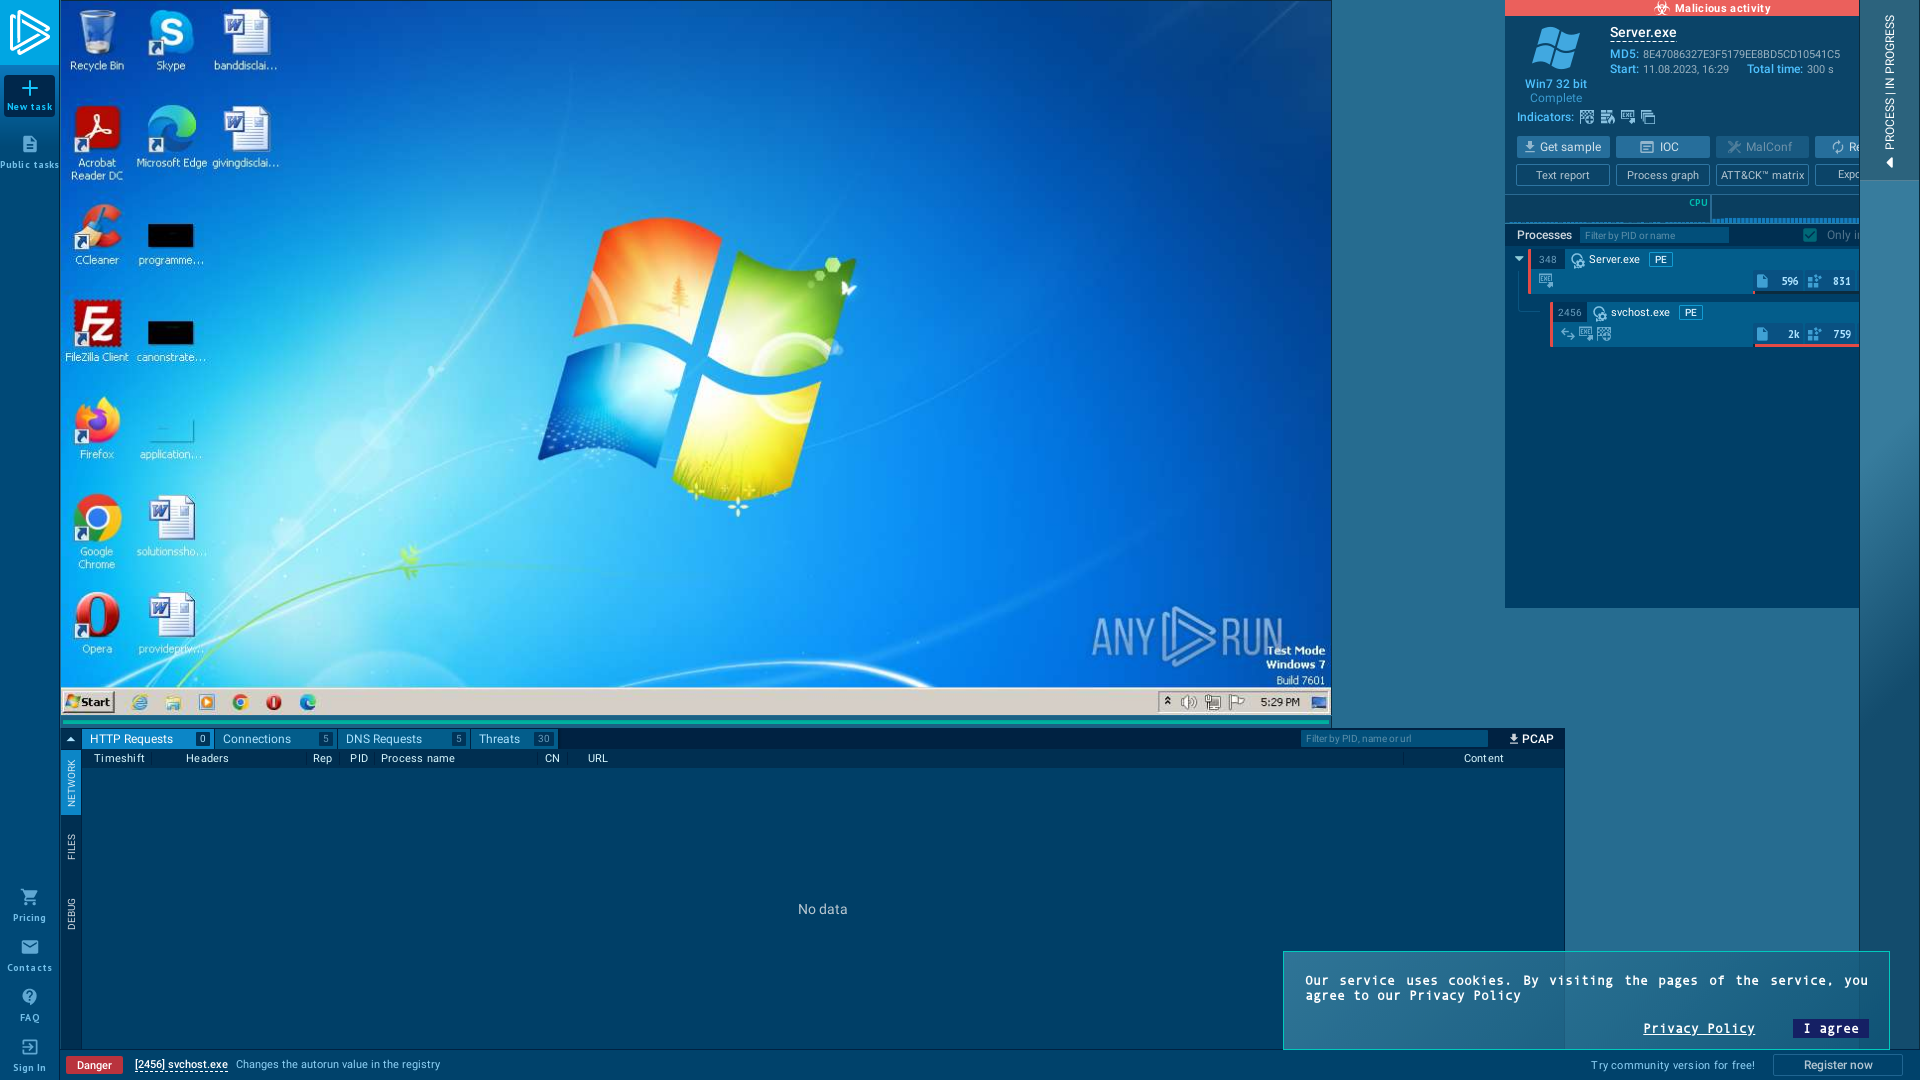Click the firewall indicator icon

tap(1607, 117)
